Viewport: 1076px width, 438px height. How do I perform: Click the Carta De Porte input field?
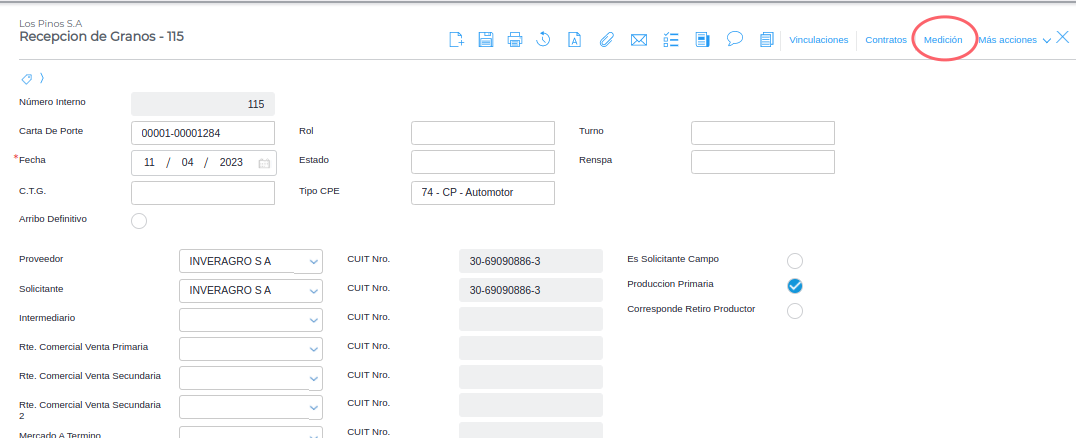coord(202,133)
